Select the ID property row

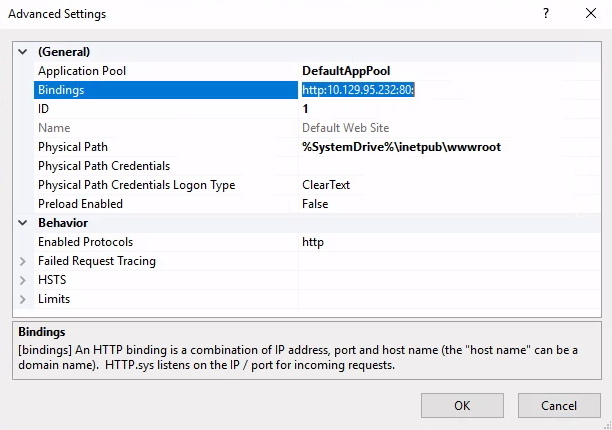(317, 109)
